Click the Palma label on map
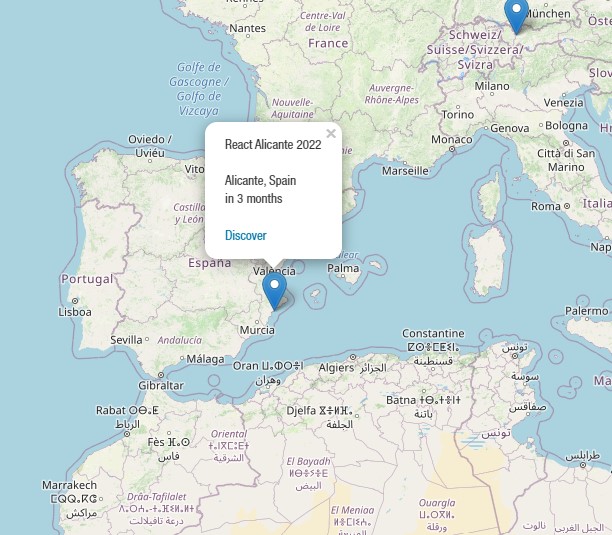 coord(343,268)
